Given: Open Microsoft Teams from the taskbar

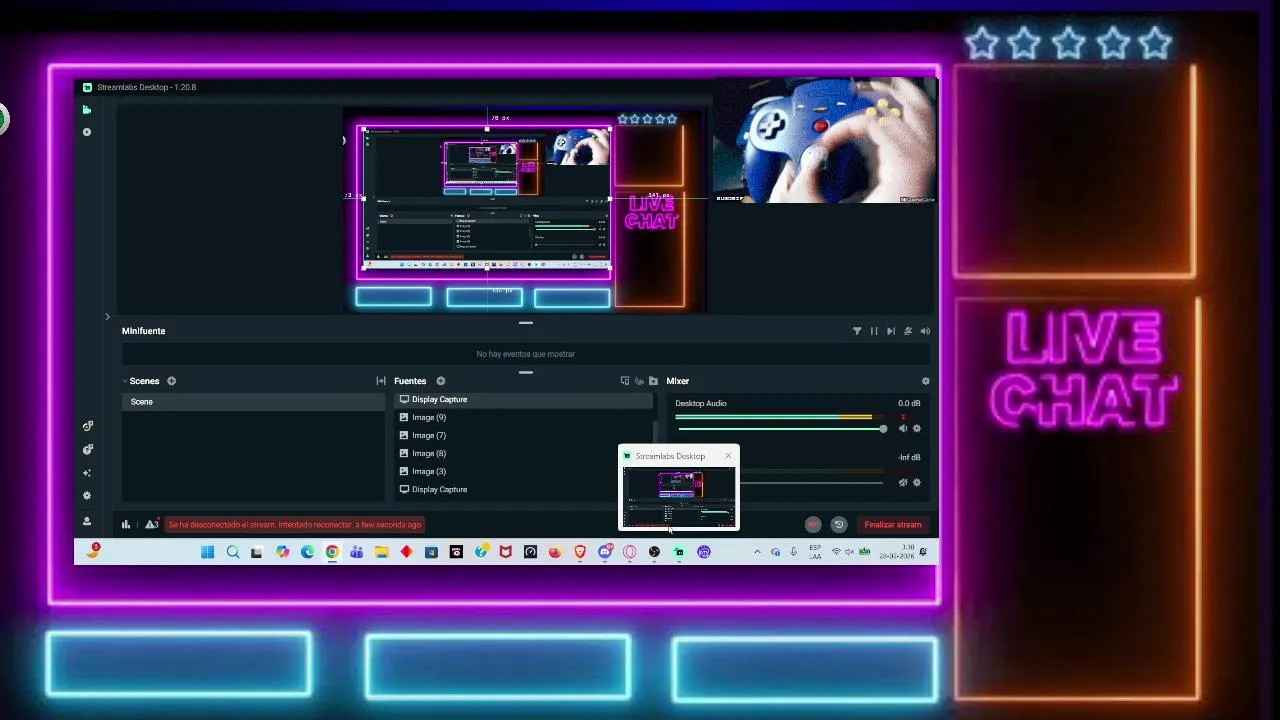Looking at the screenshot, I should pyautogui.click(x=357, y=552).
